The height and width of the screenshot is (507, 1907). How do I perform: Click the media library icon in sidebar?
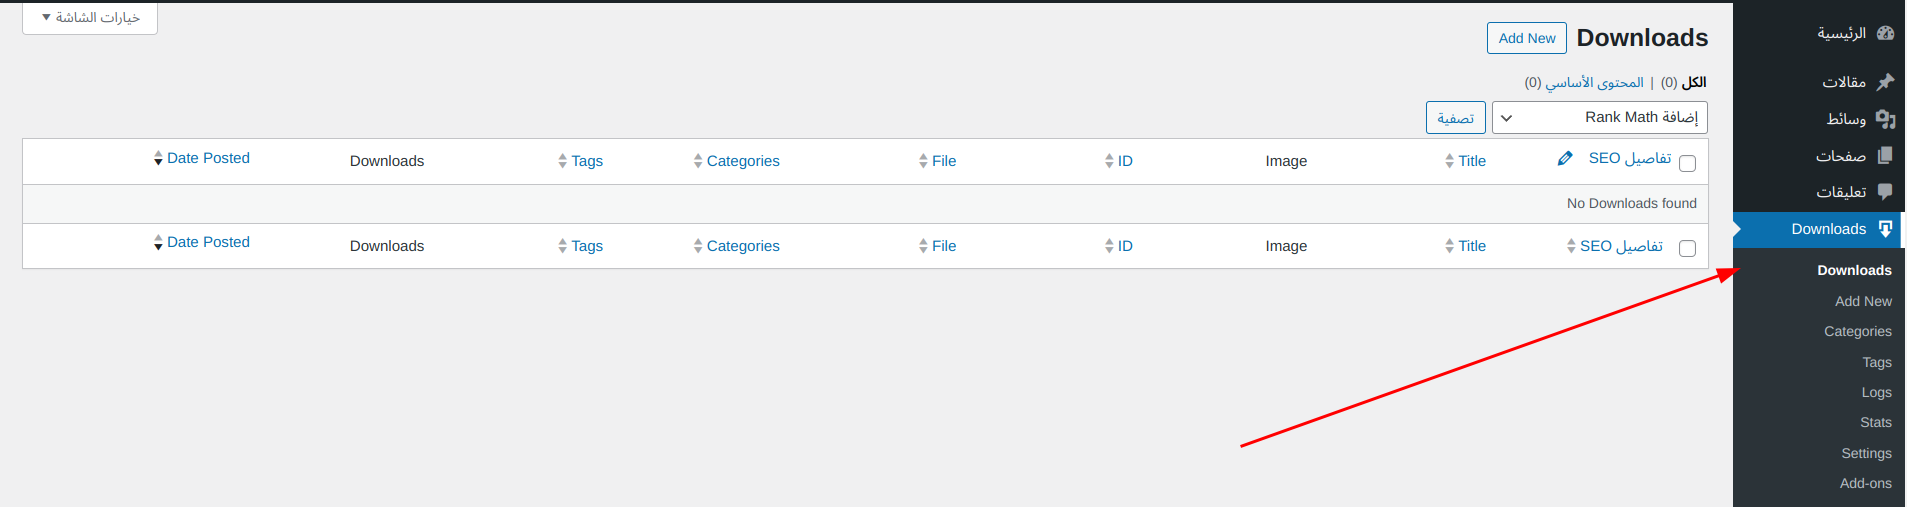pyautogui.click(x=1885, y=119)
